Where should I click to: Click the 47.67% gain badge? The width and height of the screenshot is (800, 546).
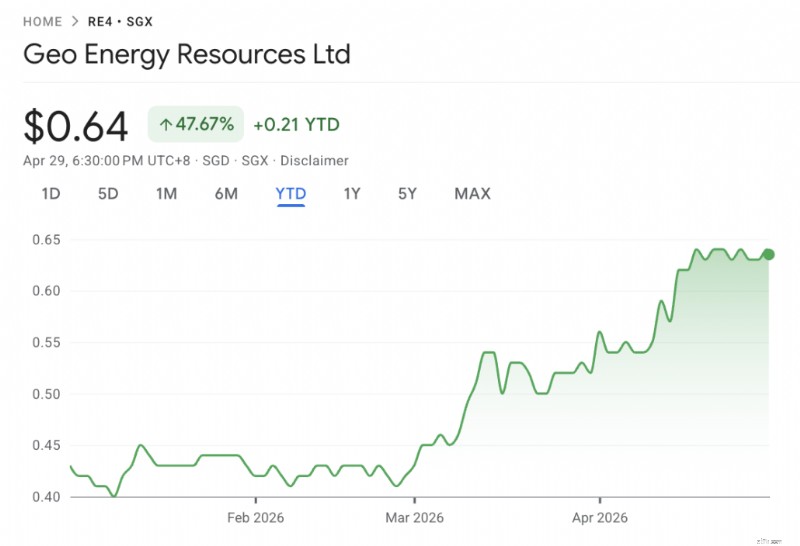[196, 124]
